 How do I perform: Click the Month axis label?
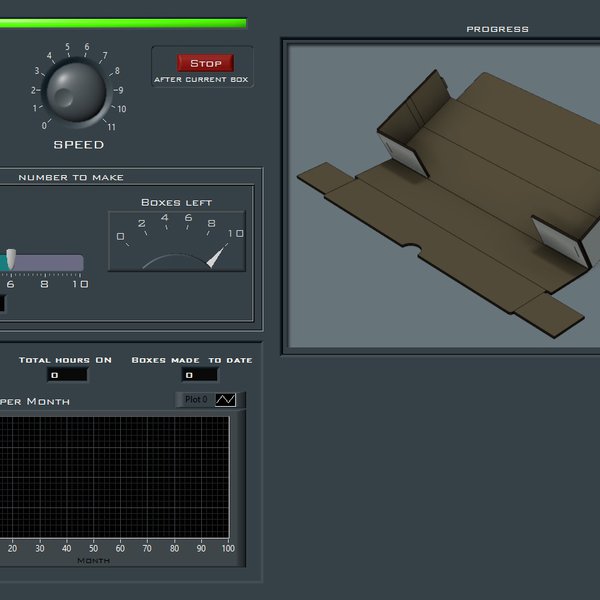tap(93, 561)
